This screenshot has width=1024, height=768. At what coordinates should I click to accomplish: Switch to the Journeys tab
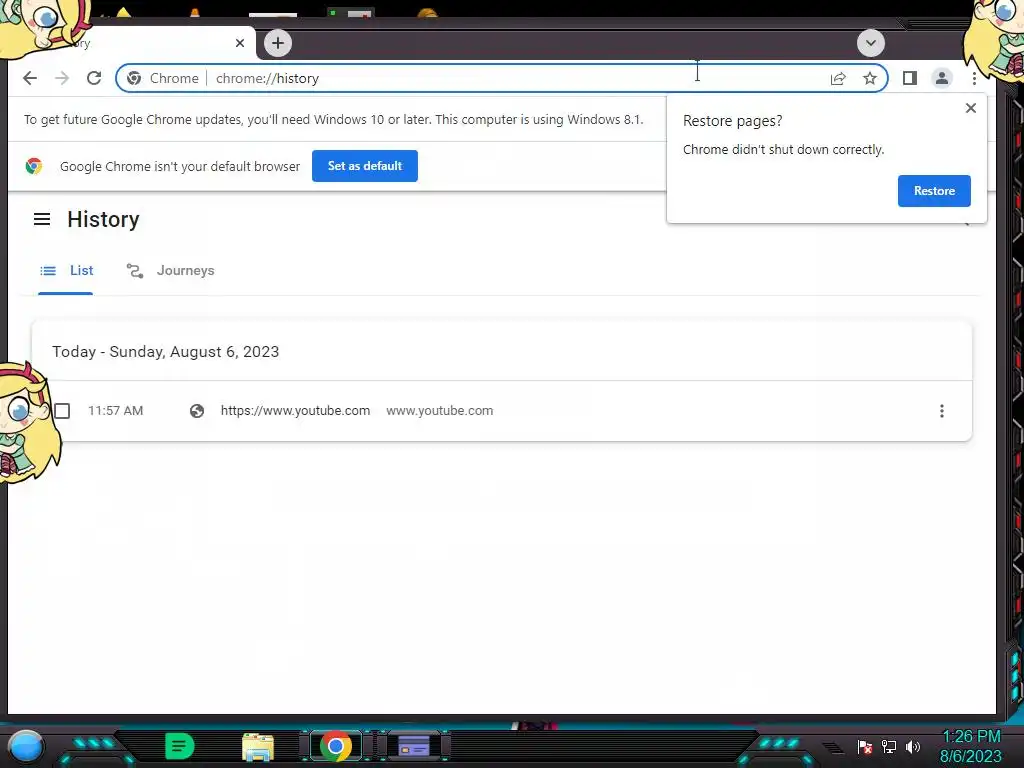click(170, 271)
